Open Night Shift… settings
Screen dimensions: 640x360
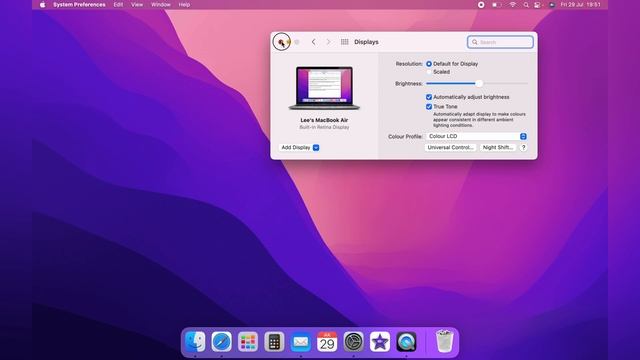point(498,147)
